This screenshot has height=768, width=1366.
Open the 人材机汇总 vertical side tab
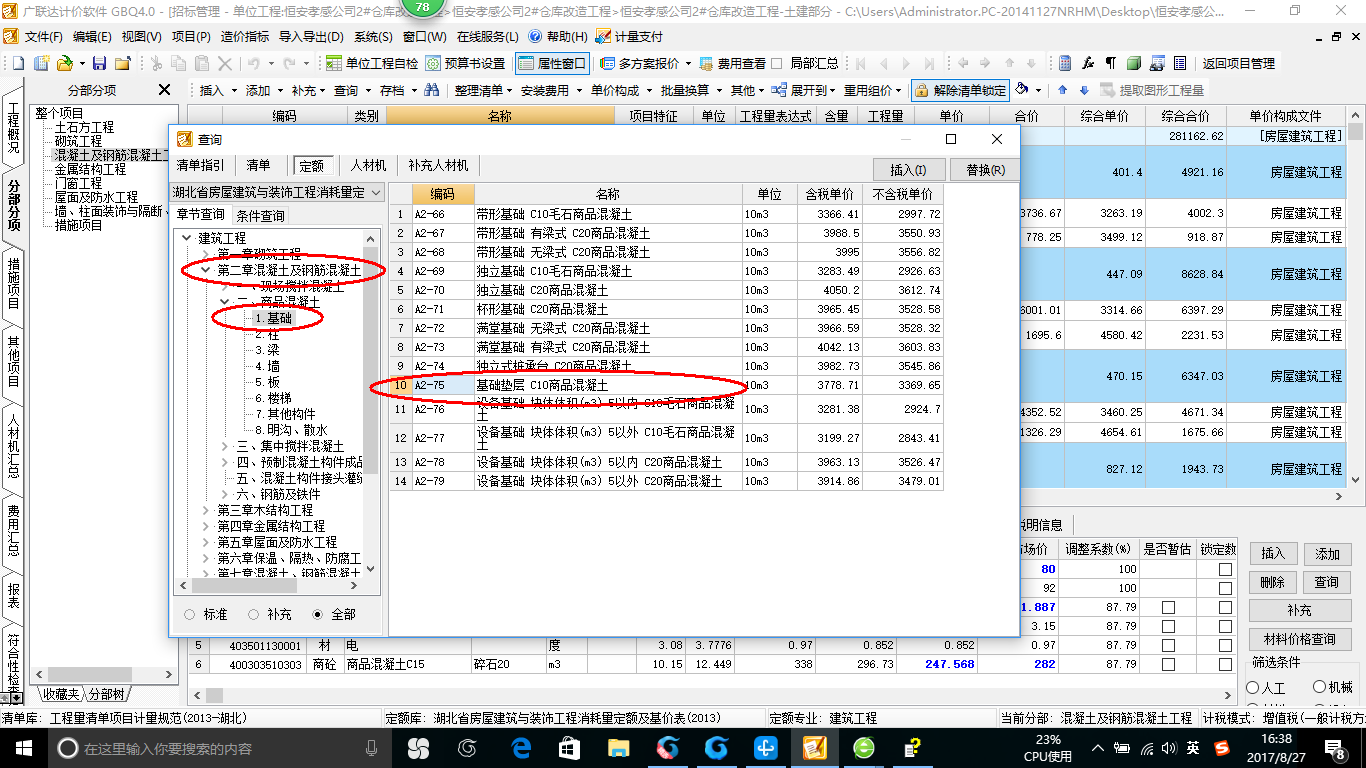click(13, 448)
